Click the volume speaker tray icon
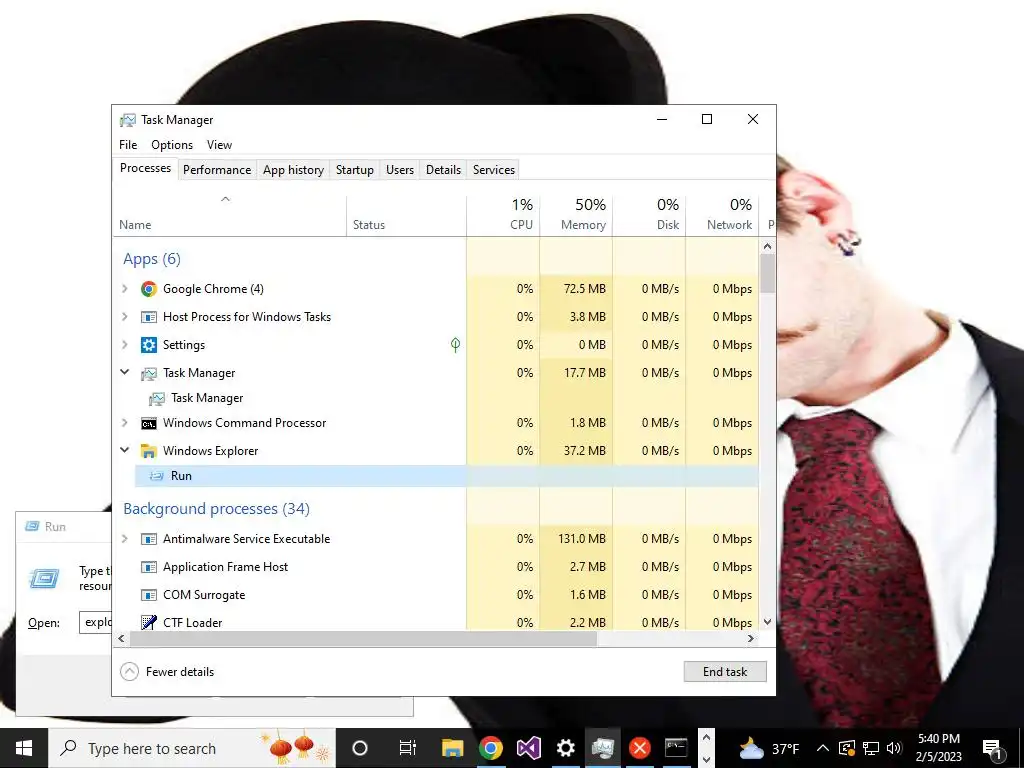This screenshot has height=768, width=1024. pos(894,748)
